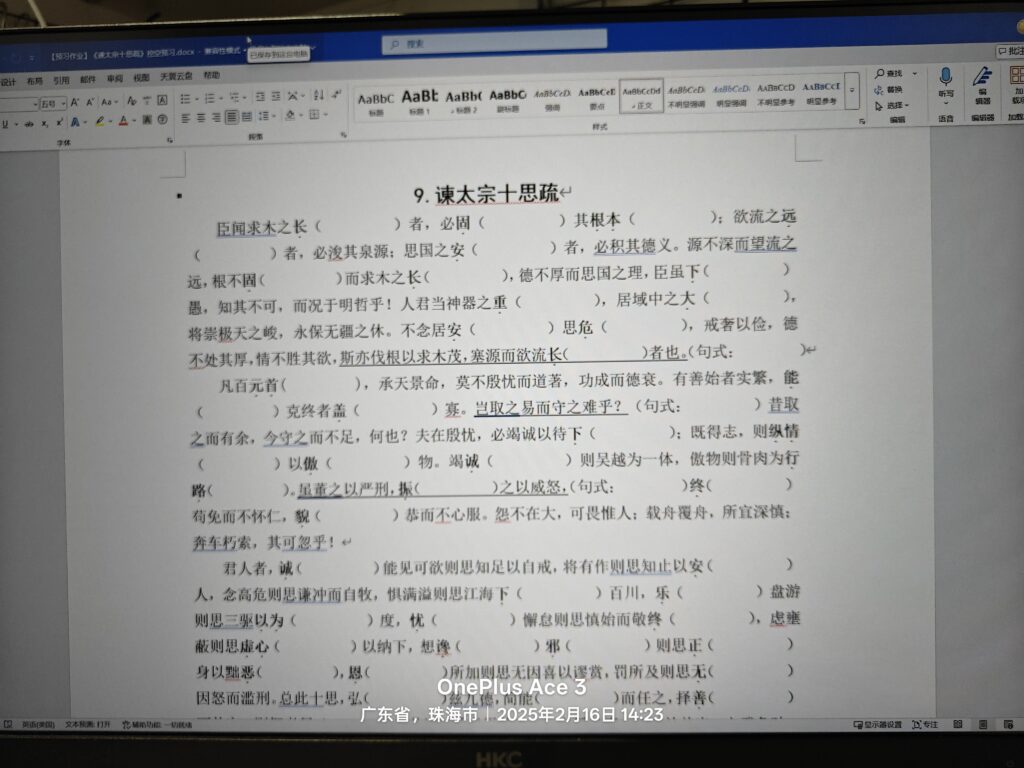
Task: Sort the paragraphs A to Z
Action: point(319,95)
